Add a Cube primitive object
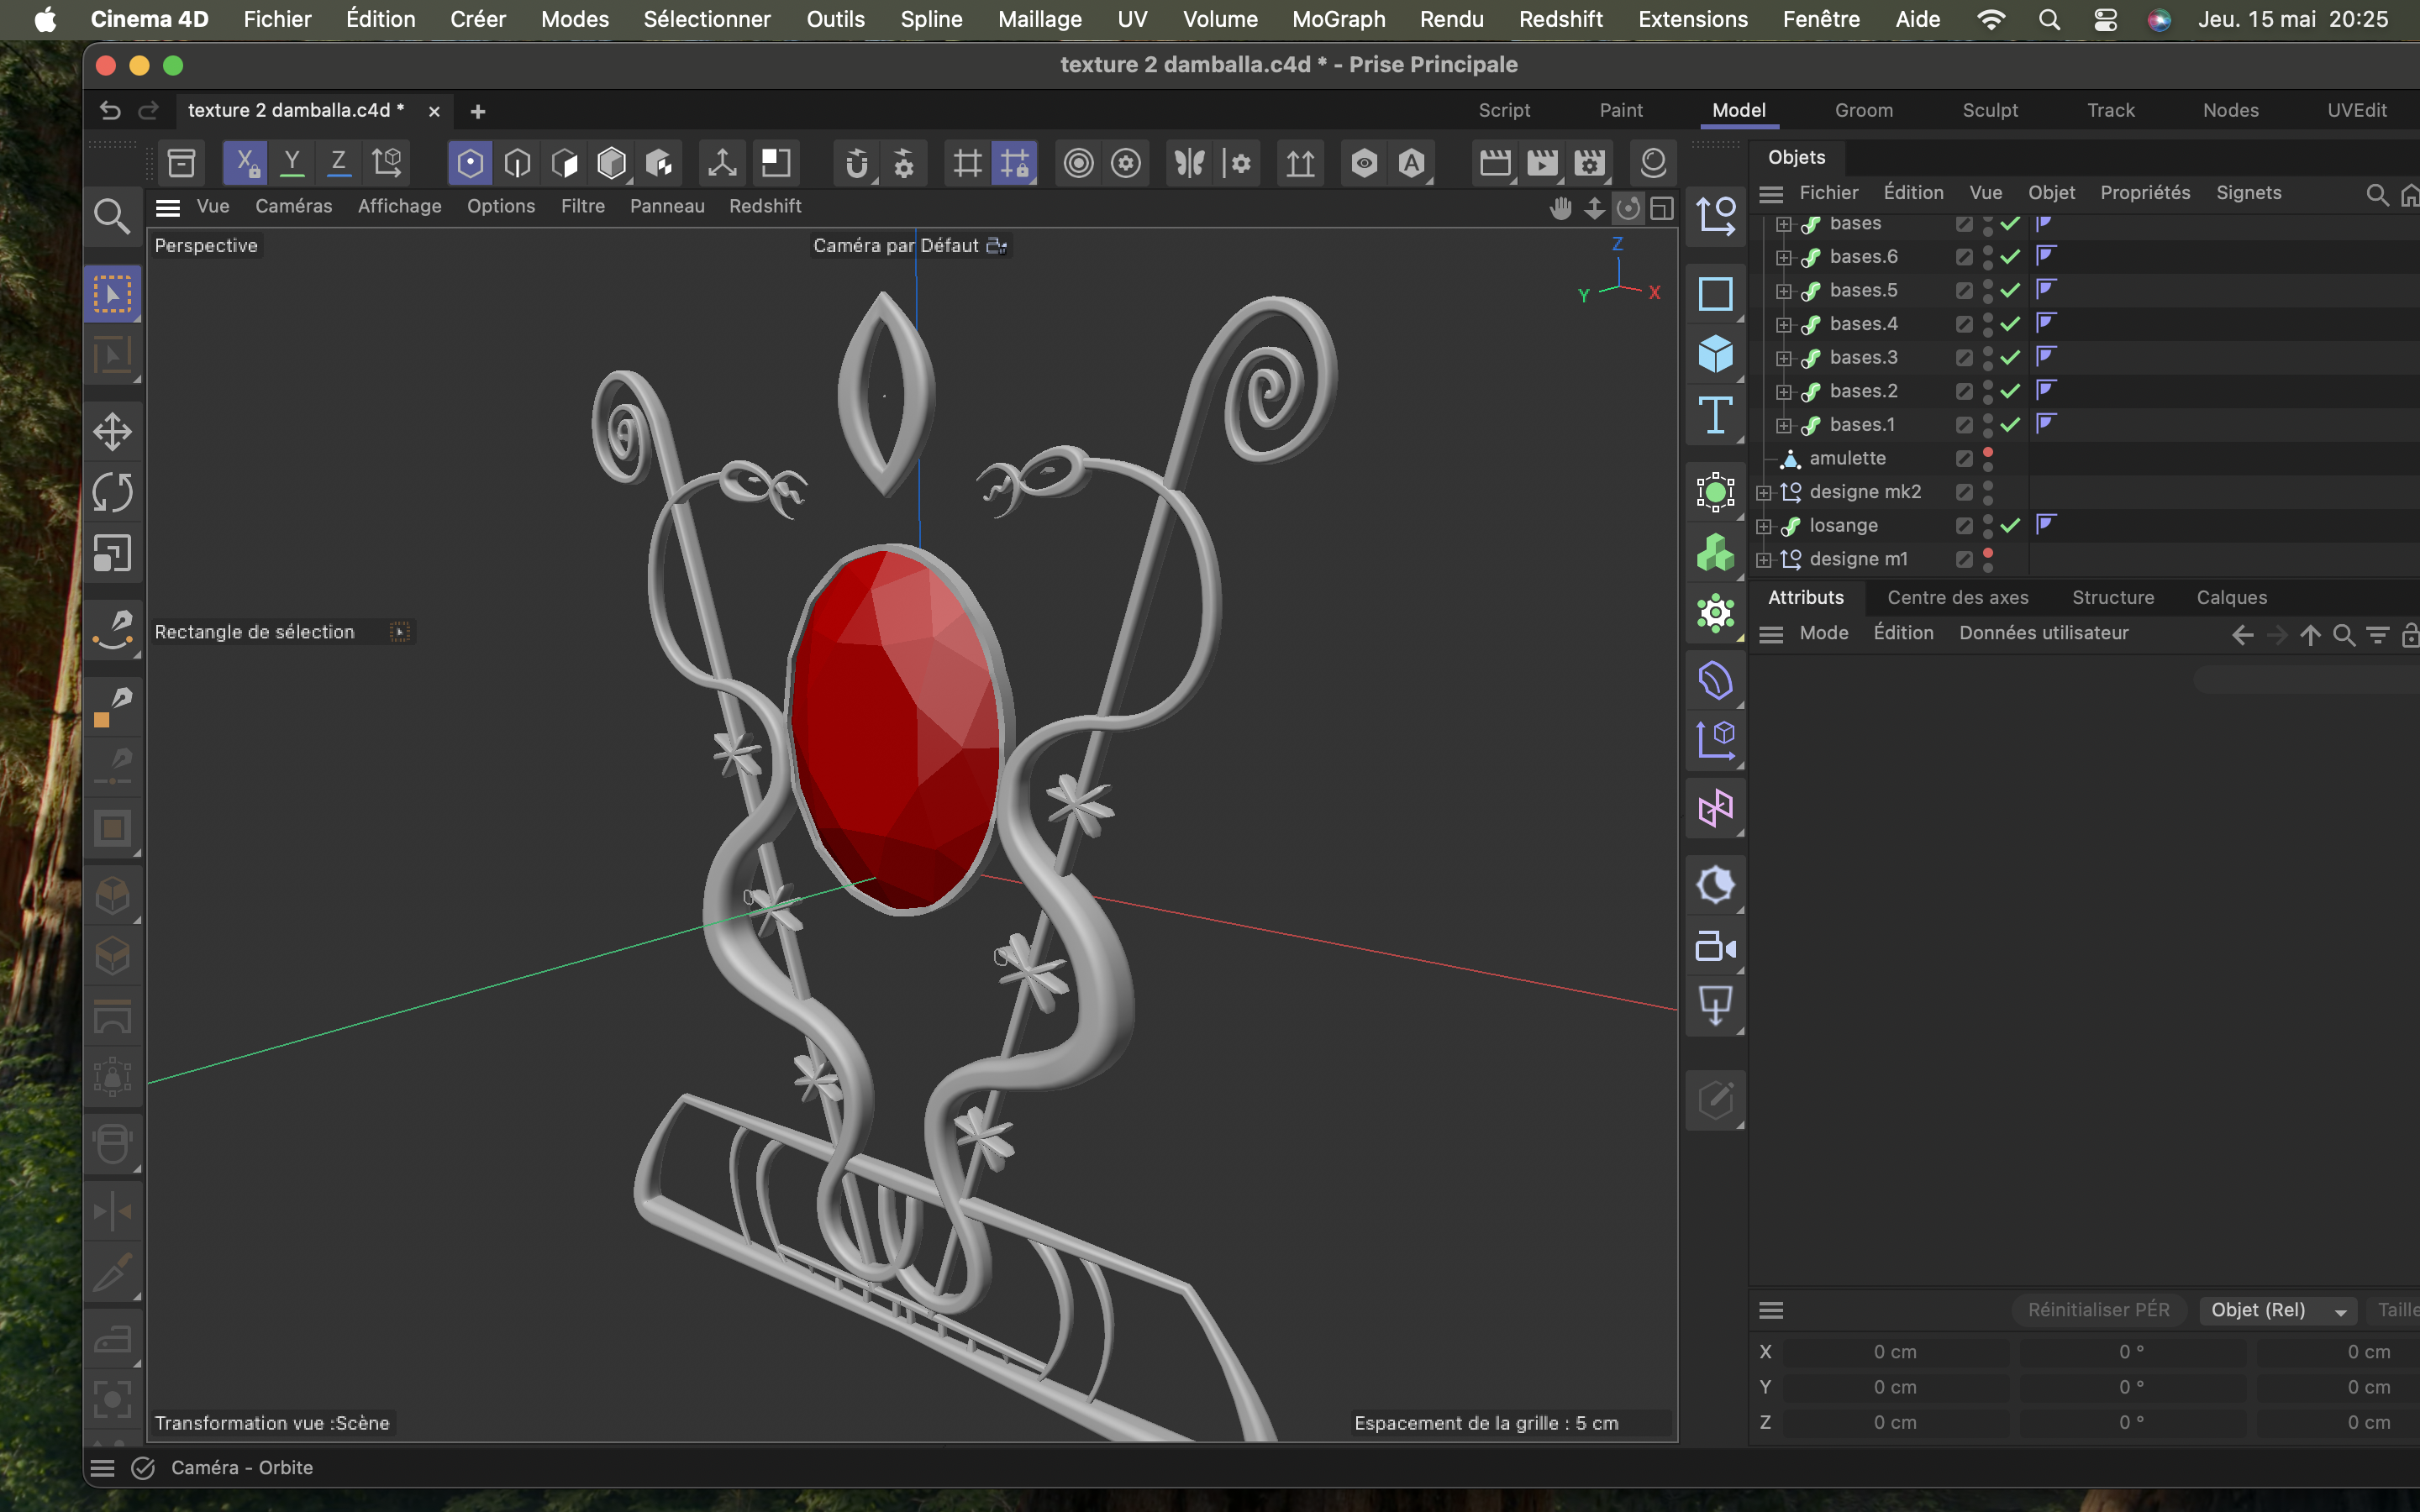Viewport: 2420px width, 1512px height. 1716,354
